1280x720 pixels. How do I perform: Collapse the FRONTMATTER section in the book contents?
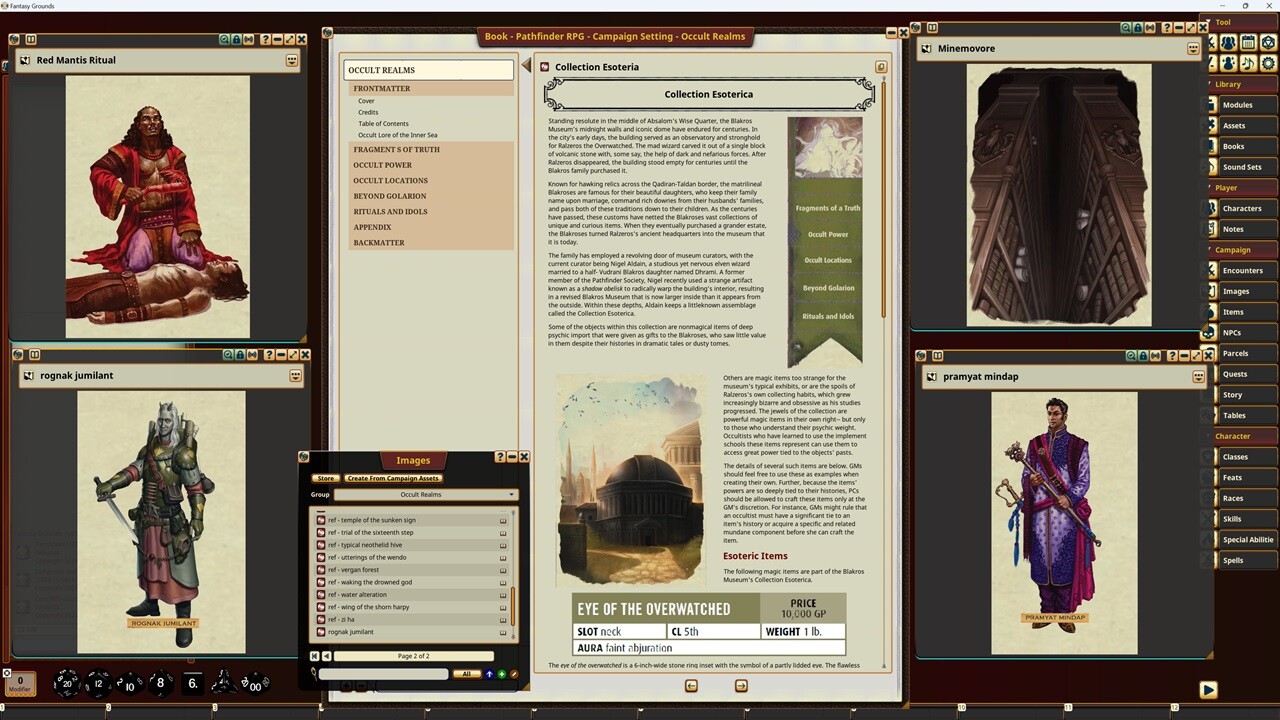coord(382,88)
